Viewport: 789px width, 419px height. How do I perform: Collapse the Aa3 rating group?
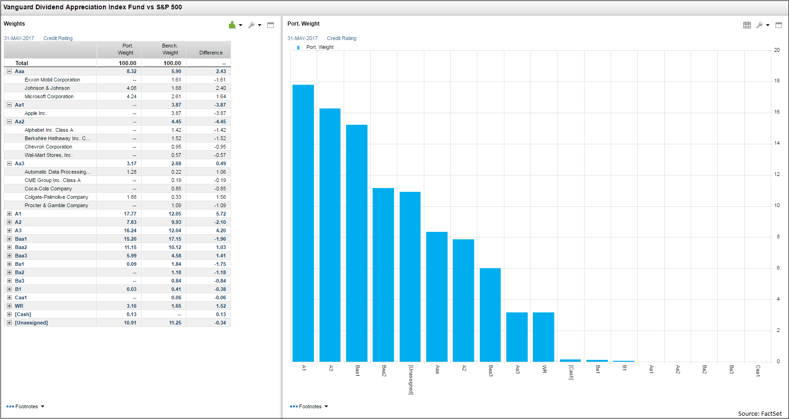tap(9, 163)
